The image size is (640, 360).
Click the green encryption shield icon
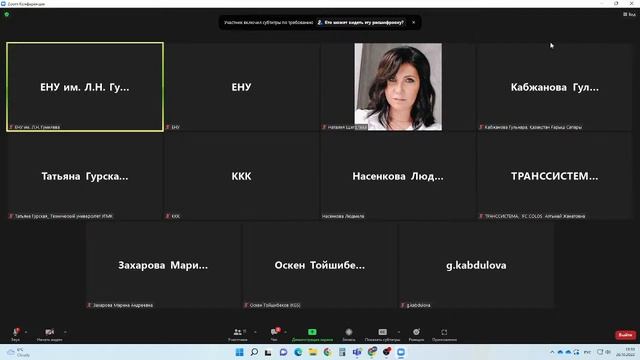pyautogui.click(x=7, y=14)
